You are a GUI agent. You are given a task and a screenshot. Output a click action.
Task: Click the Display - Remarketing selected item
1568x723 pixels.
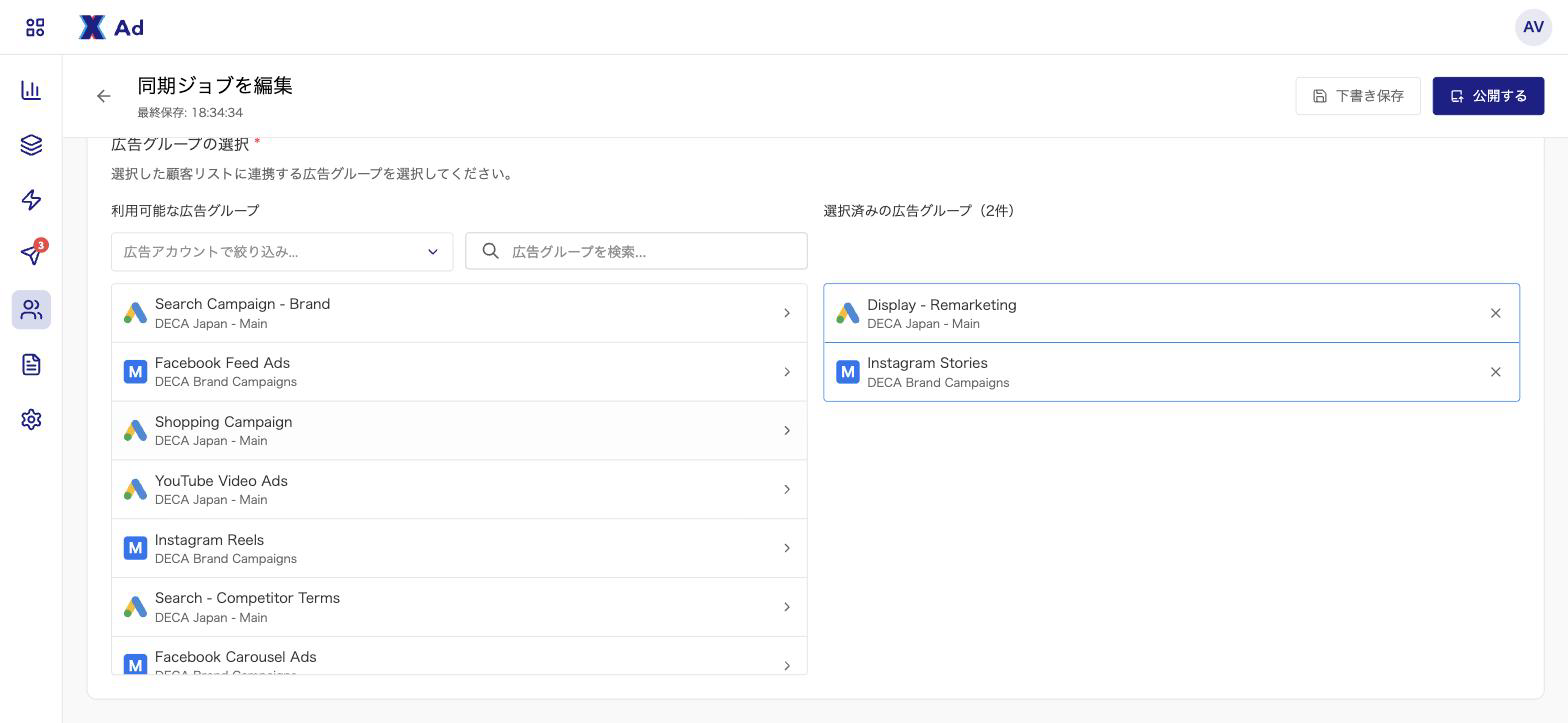[x=1171, y=313]
